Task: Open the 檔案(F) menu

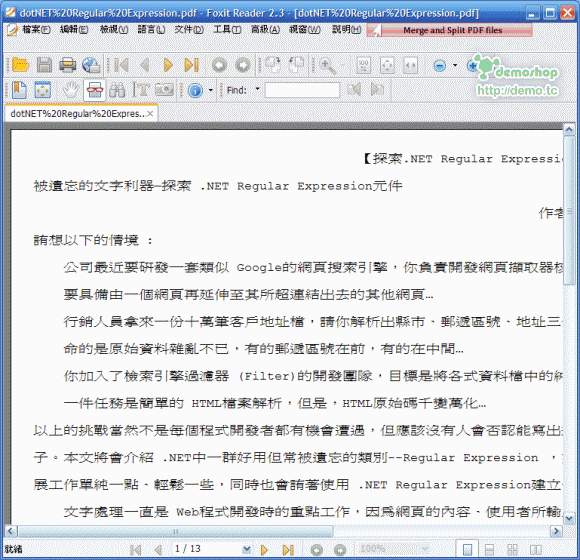Action: click(x=36, y=29)
